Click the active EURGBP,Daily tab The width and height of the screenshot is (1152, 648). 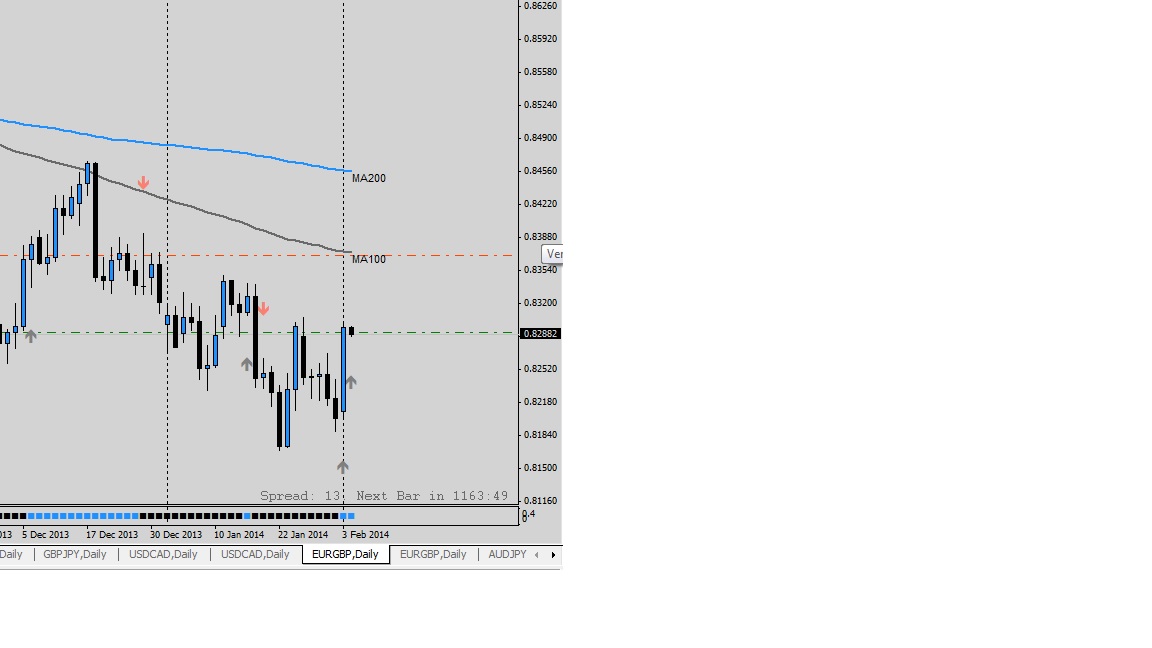click(x=345, y=555)
